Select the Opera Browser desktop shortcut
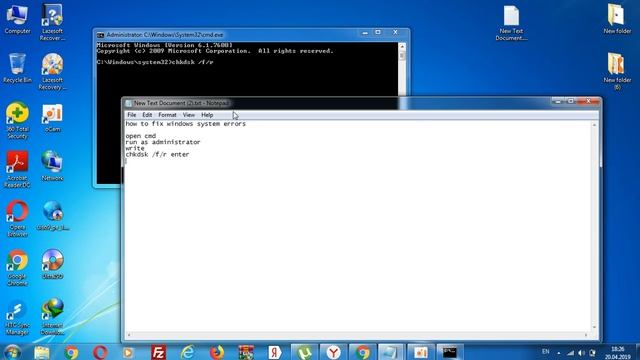Screen dimensions: 640x360 (x=17, y=219)
